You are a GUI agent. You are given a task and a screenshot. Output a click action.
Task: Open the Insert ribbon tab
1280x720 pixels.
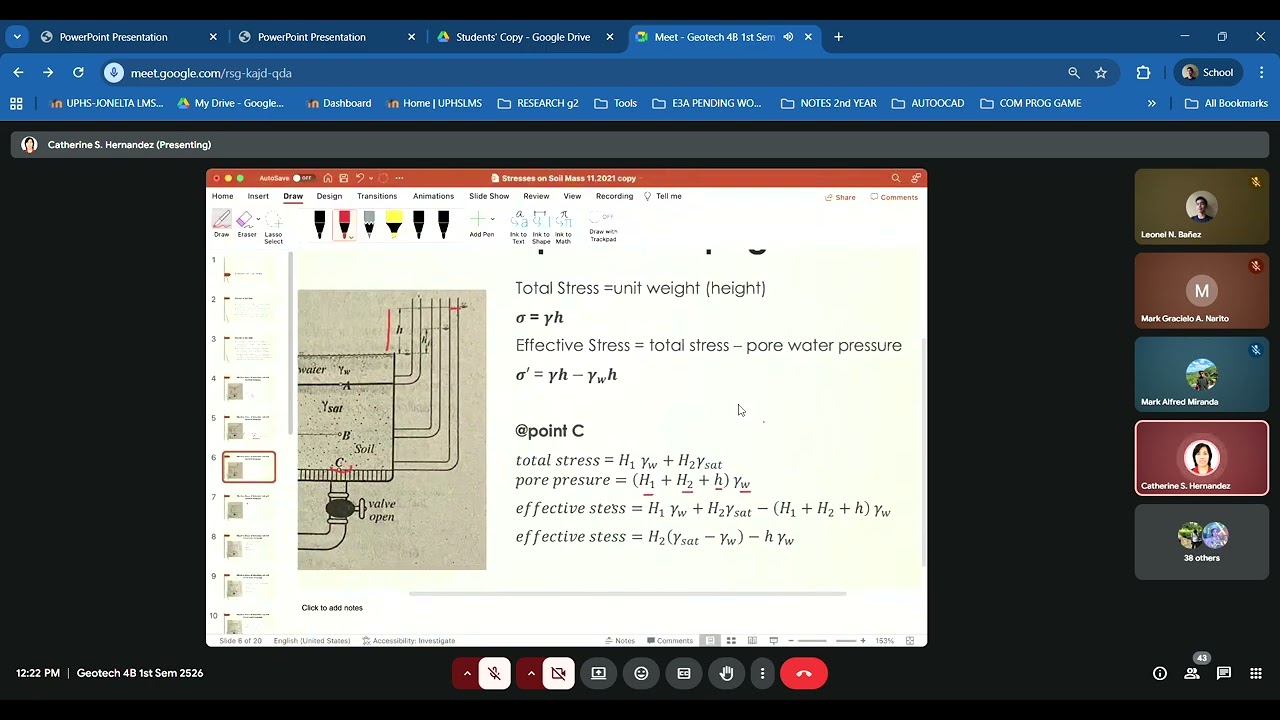click(x=258, y=196)
